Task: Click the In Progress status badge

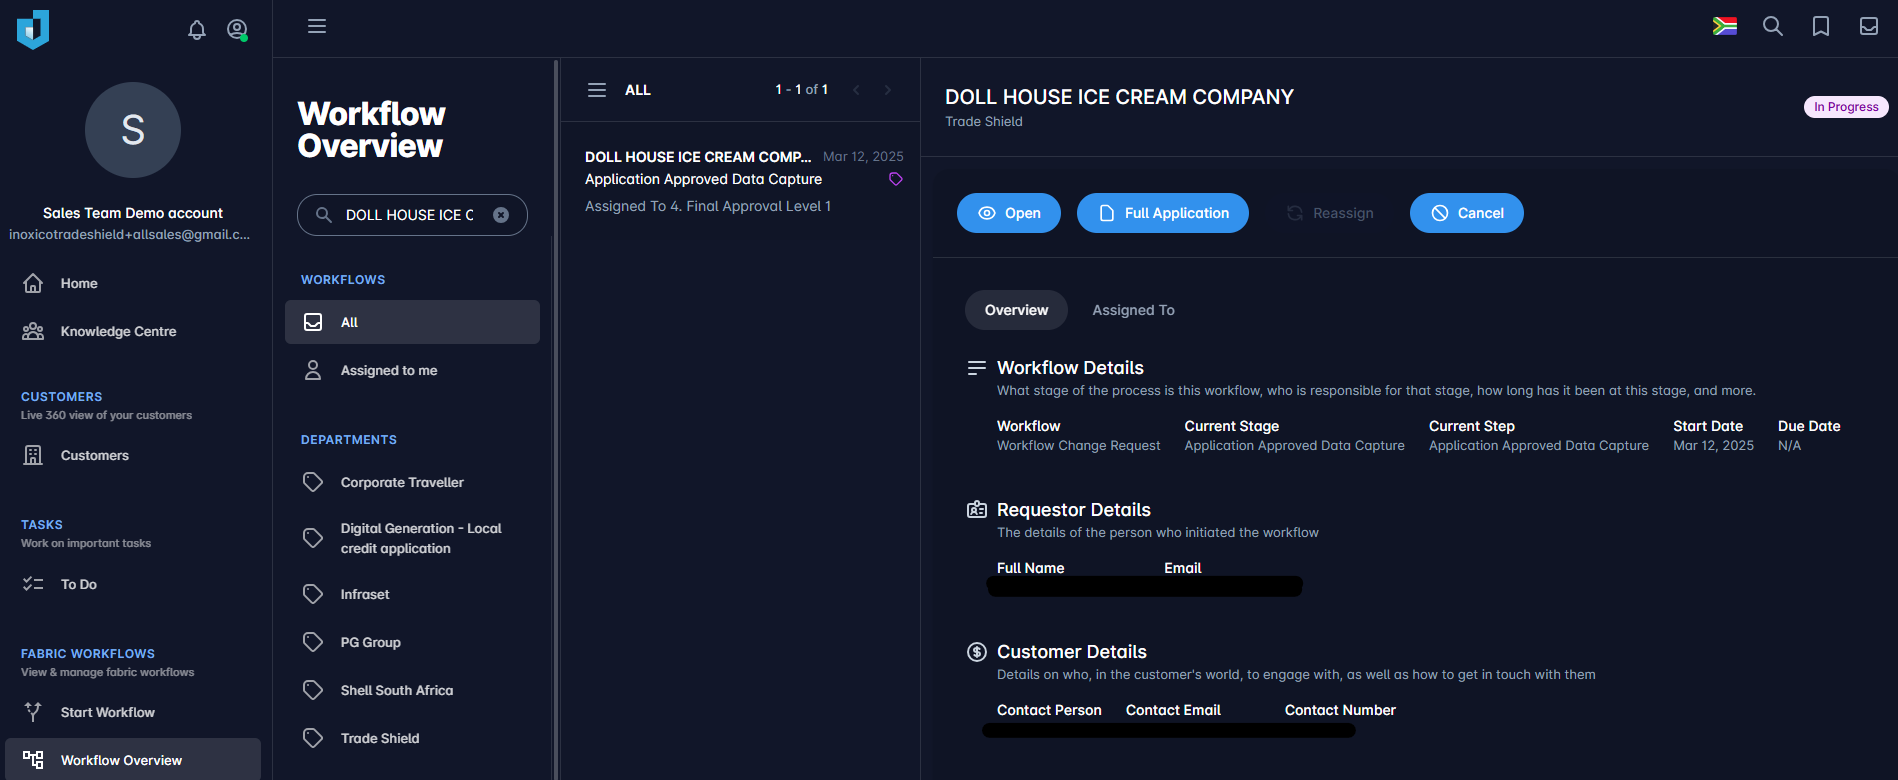Action: (x=1846, y=107)
